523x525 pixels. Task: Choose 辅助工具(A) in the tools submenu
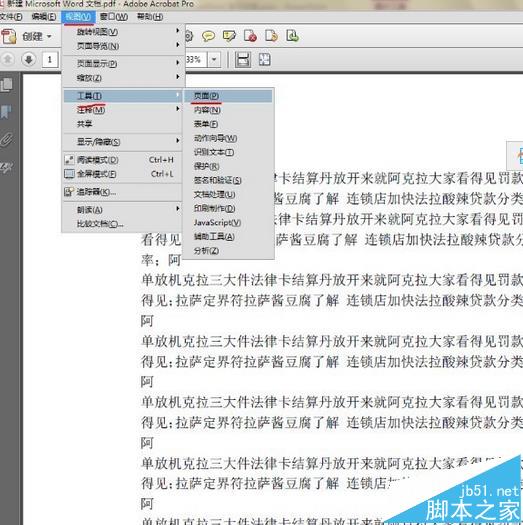[x=228, y=236]
